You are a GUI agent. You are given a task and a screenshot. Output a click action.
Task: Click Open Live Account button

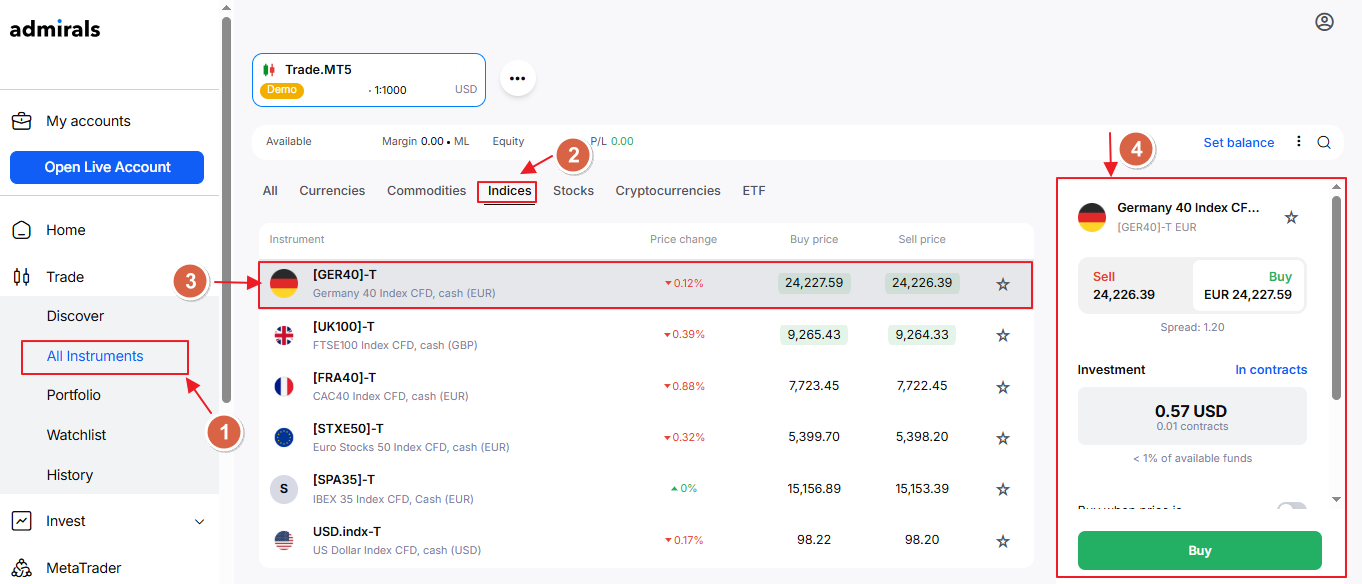pyautogui.click(x=107, y=167)
